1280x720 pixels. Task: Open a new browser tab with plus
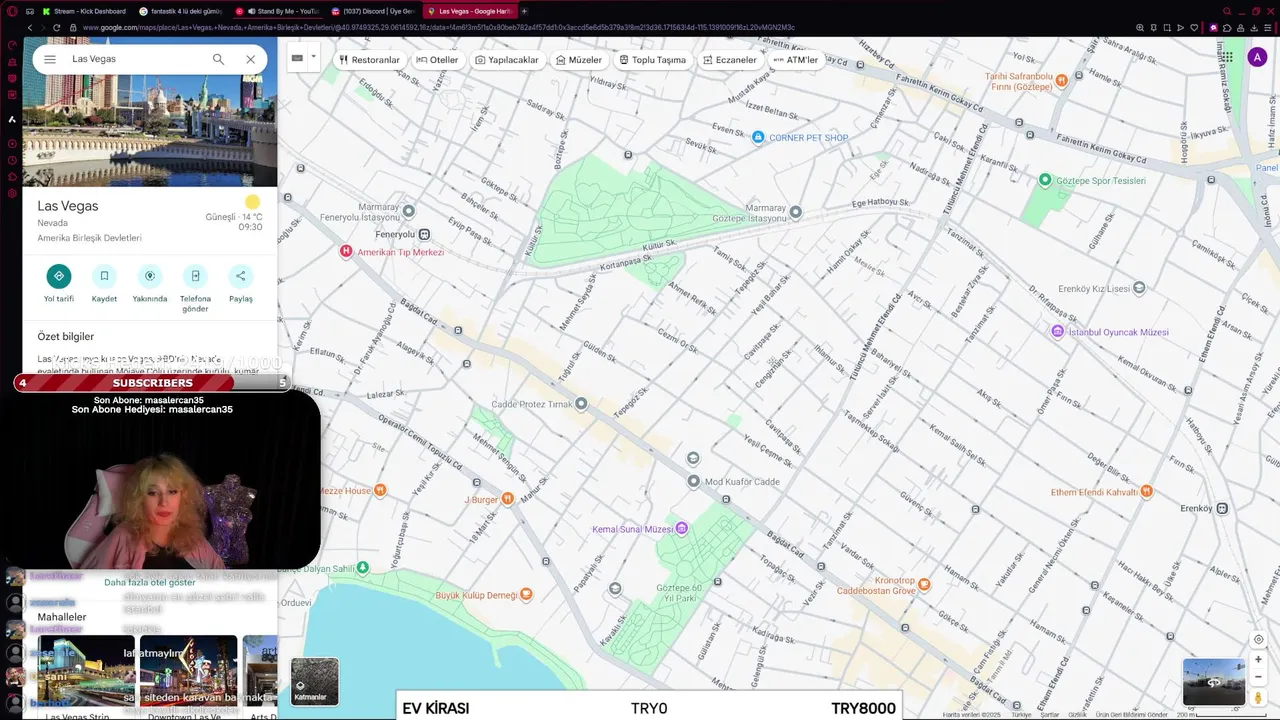(524, 11)
